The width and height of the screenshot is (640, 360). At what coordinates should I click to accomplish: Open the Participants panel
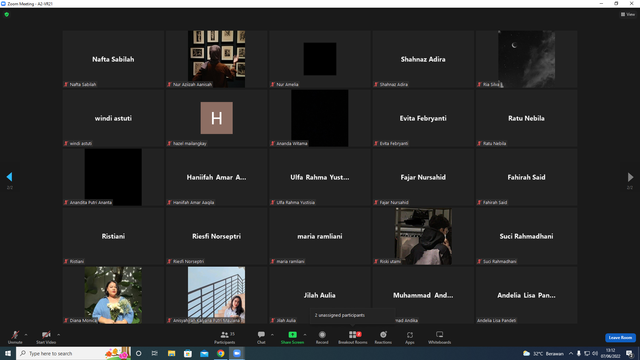click(225, 337)
